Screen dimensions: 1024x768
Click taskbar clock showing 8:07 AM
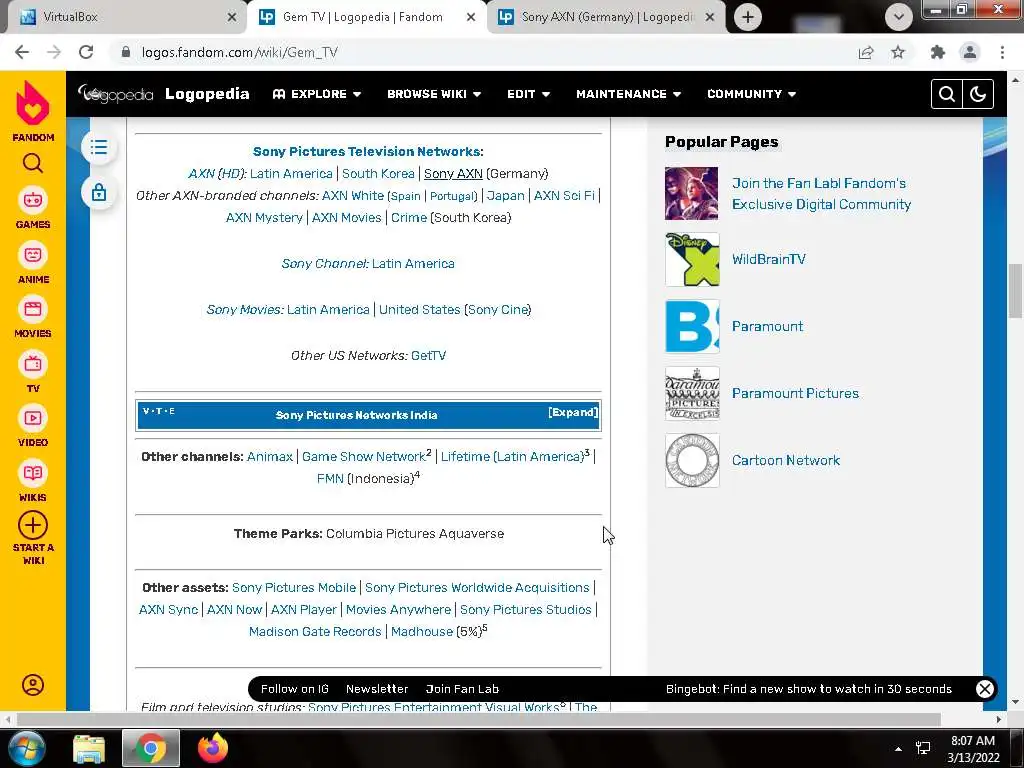tap(973, 749)
